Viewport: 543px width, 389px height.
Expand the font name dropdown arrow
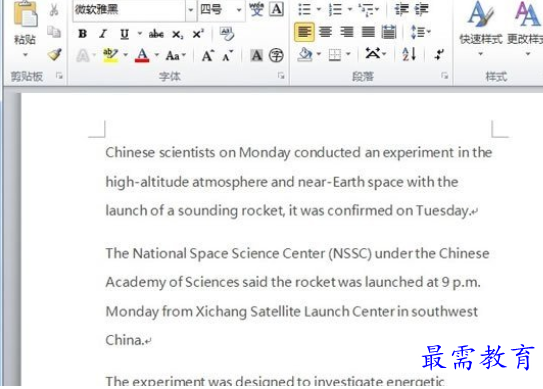coord(191,10)
